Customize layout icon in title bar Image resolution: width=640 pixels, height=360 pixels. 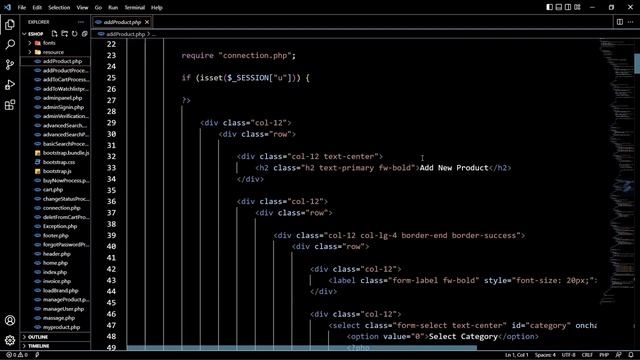pos(577,7)
